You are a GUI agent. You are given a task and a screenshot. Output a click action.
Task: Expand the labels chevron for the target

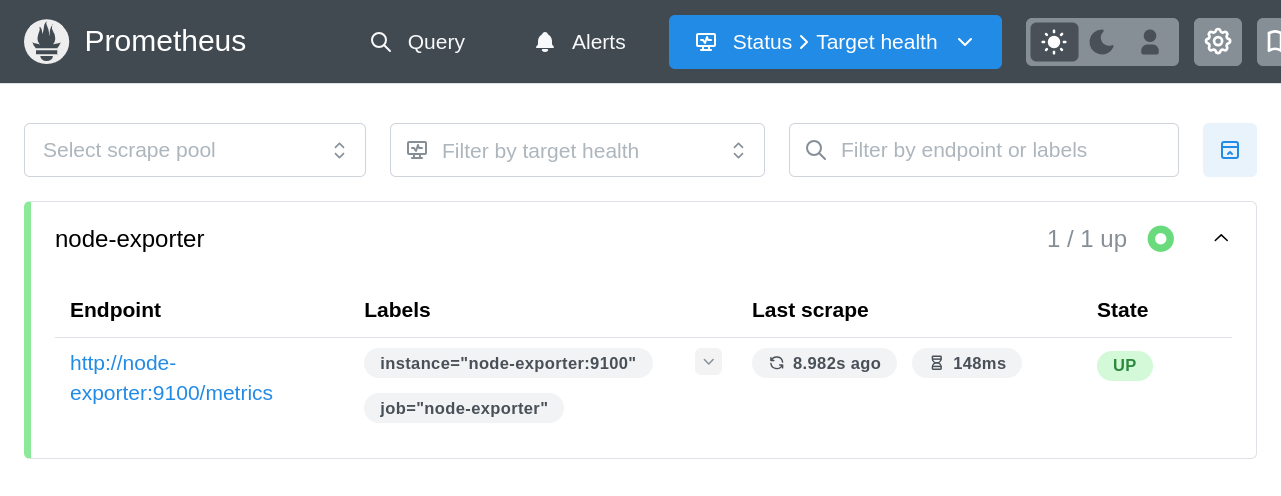point(708,362)
